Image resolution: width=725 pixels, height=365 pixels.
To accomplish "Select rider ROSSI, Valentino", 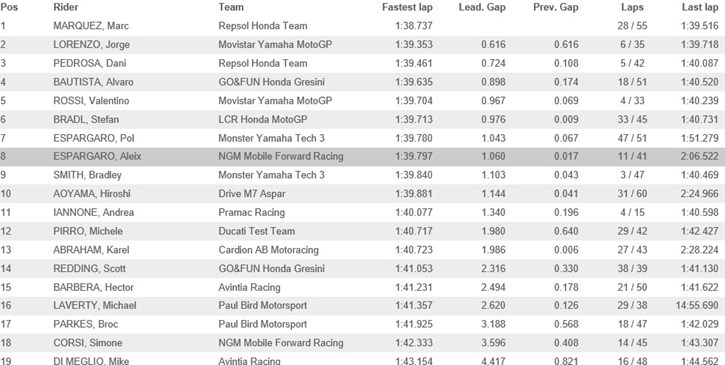I will (91, 101).
